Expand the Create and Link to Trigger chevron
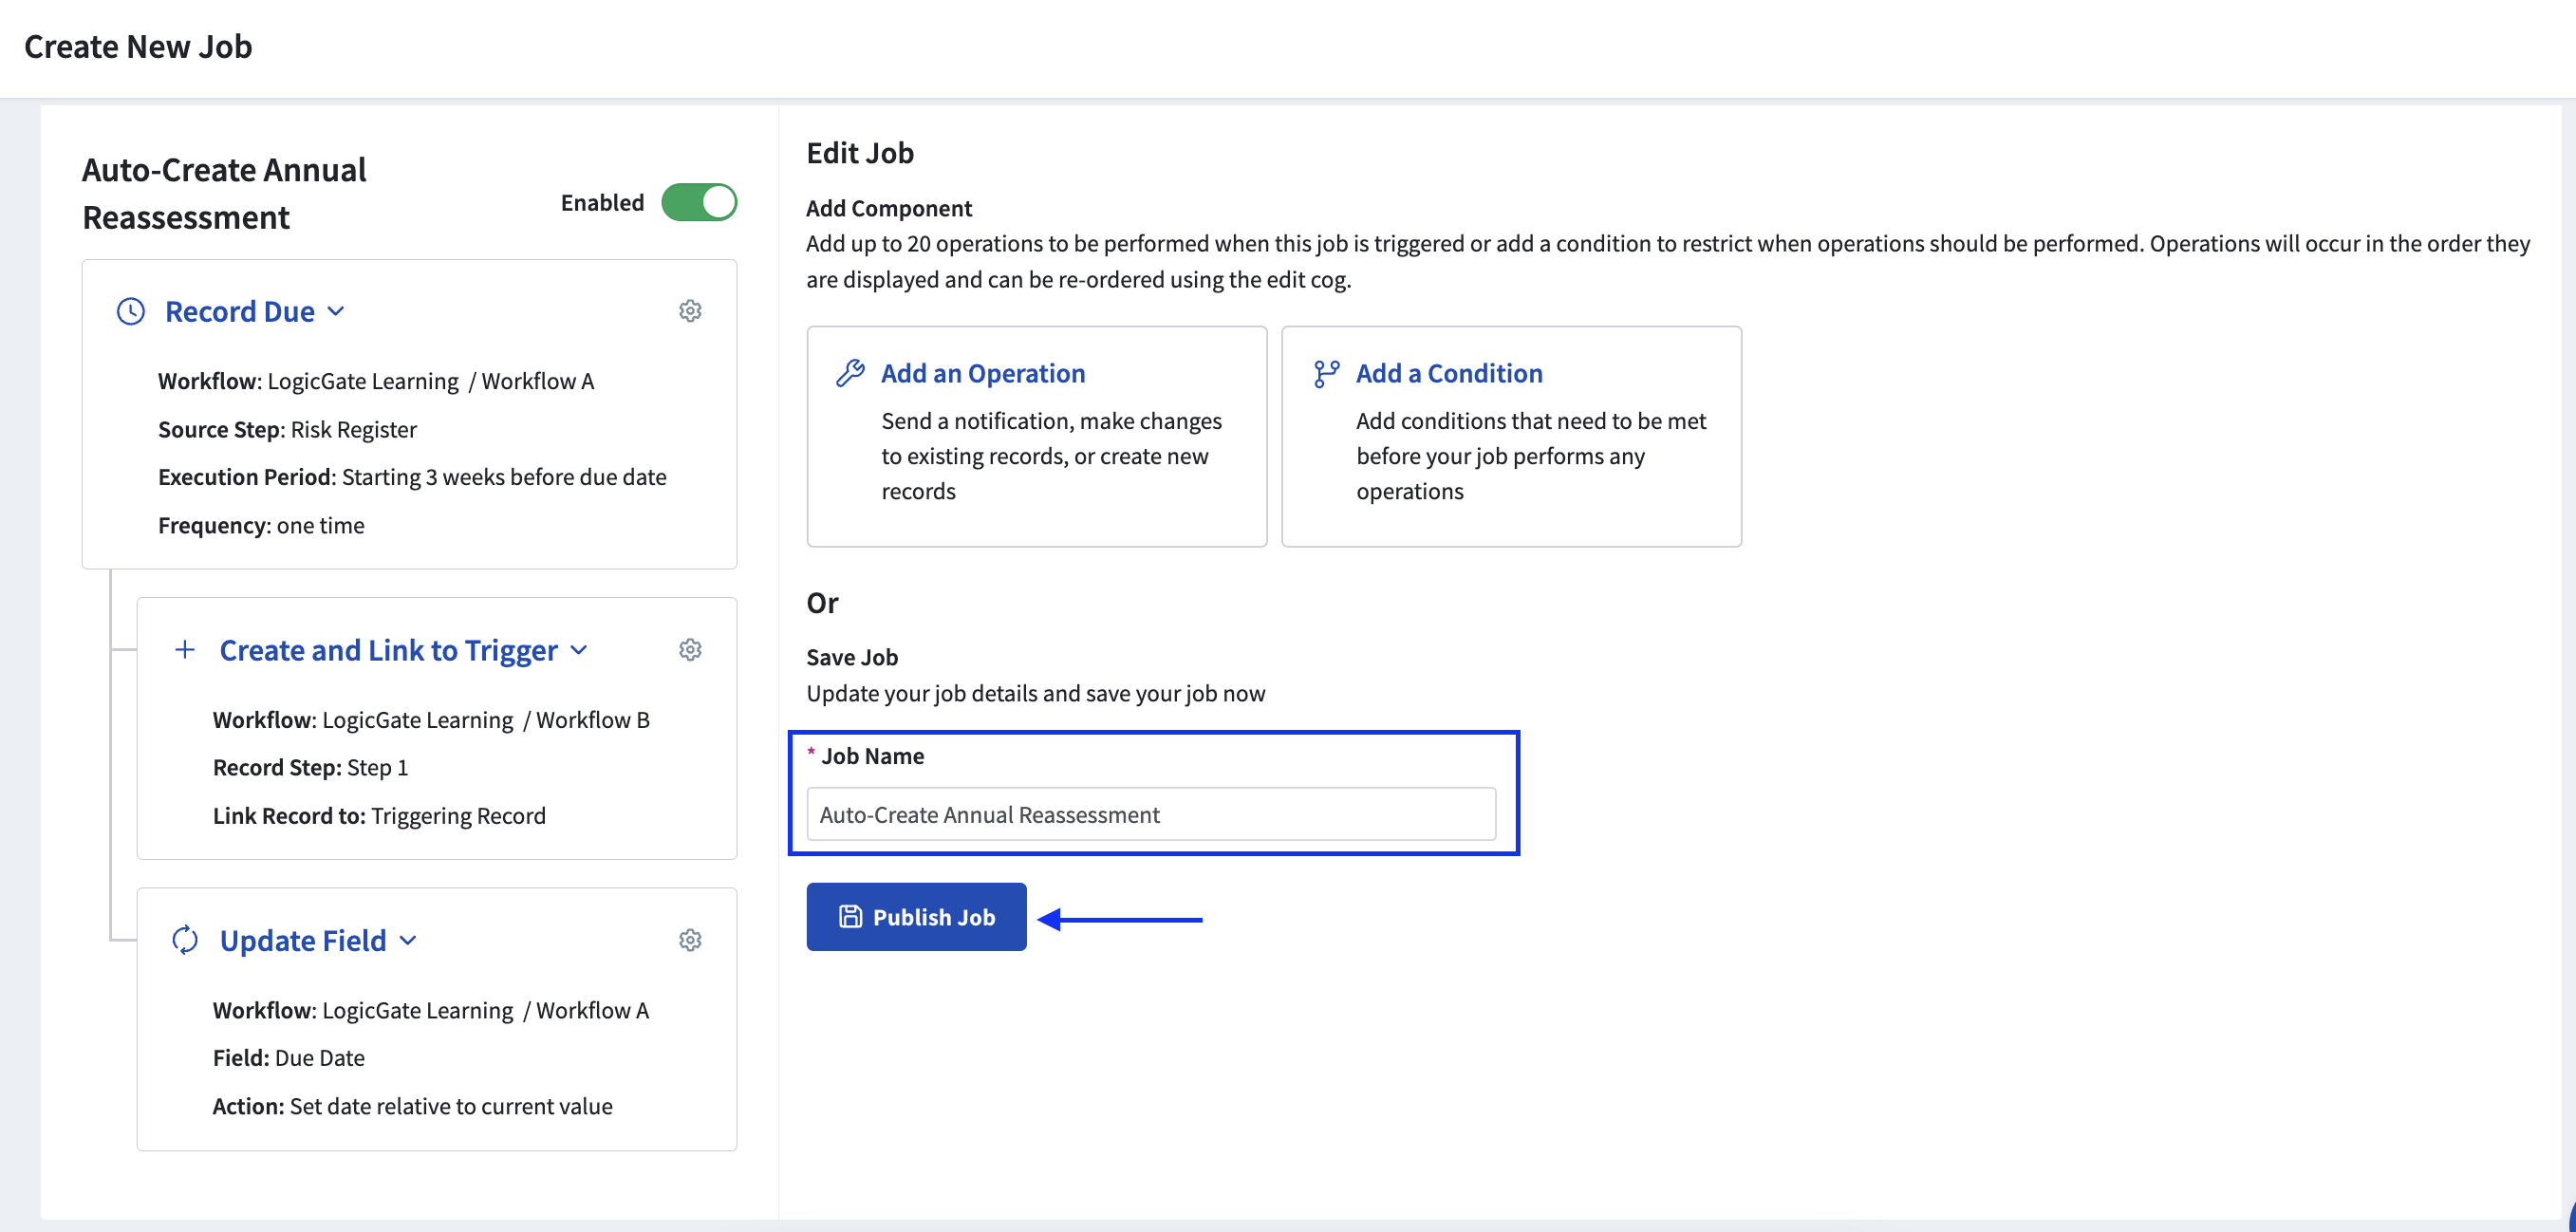Image resolution: width=2576 pixels, height=1232 pixels. [x=579, y=650]
